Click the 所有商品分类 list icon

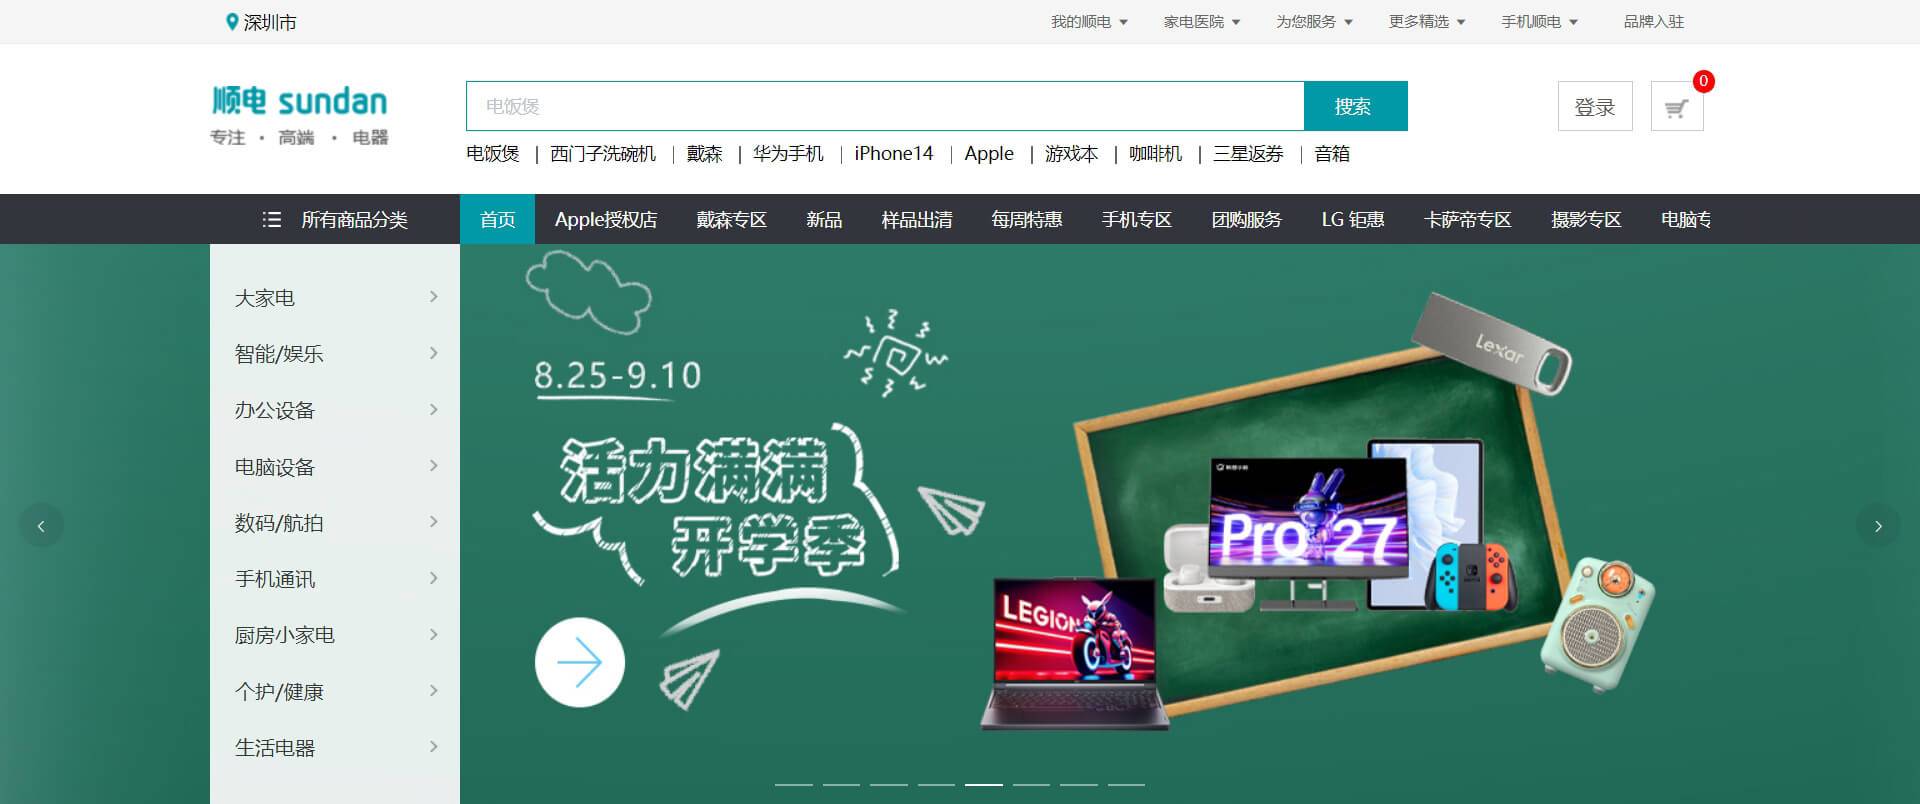click(271, 220)
